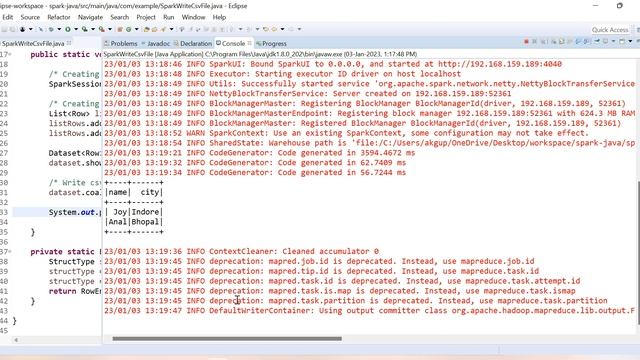Clear the console output

point(553,42)
